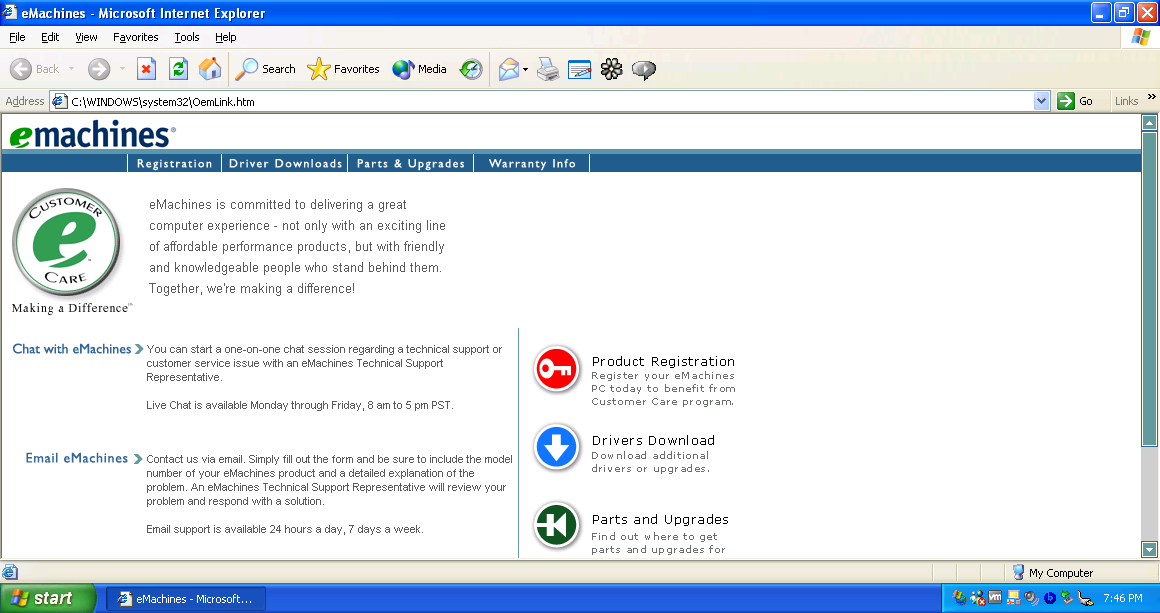The width and height of the screenshot is (1160, 613).
Task: Open the Mail button dropdown arrow
Action: click(526, 70)
